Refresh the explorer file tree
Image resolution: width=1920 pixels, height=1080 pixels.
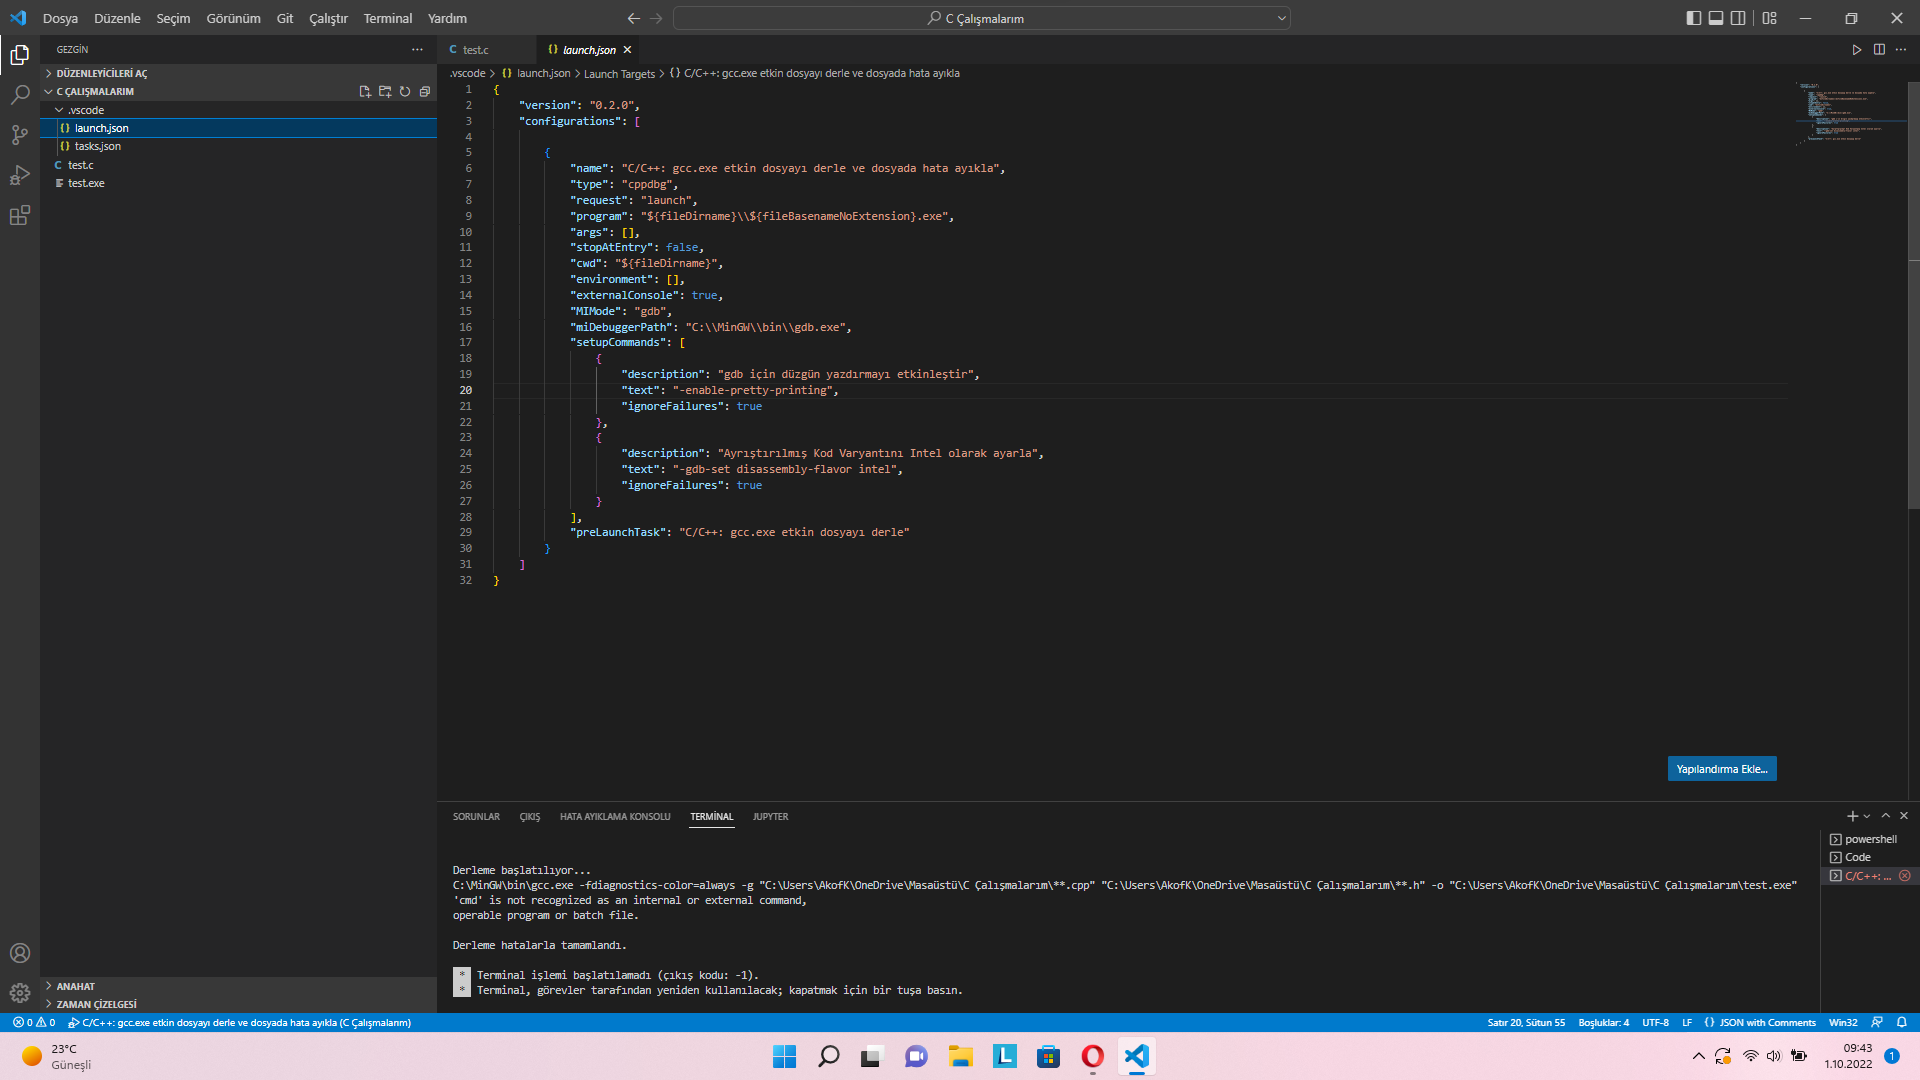(405, 91)
